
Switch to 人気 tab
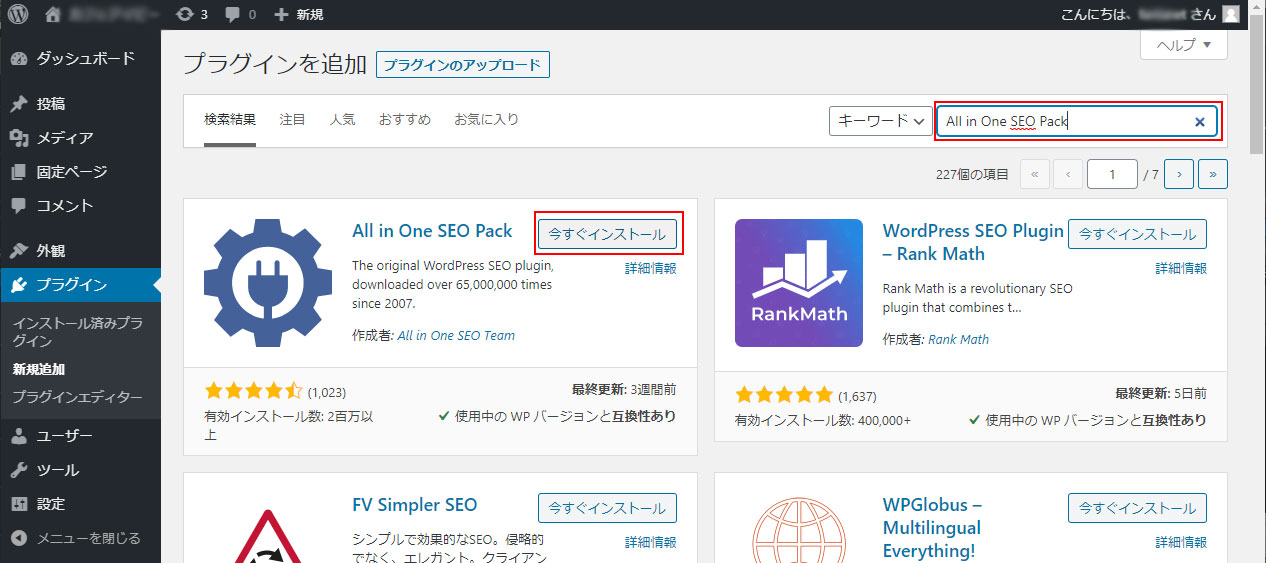(342, 120)
